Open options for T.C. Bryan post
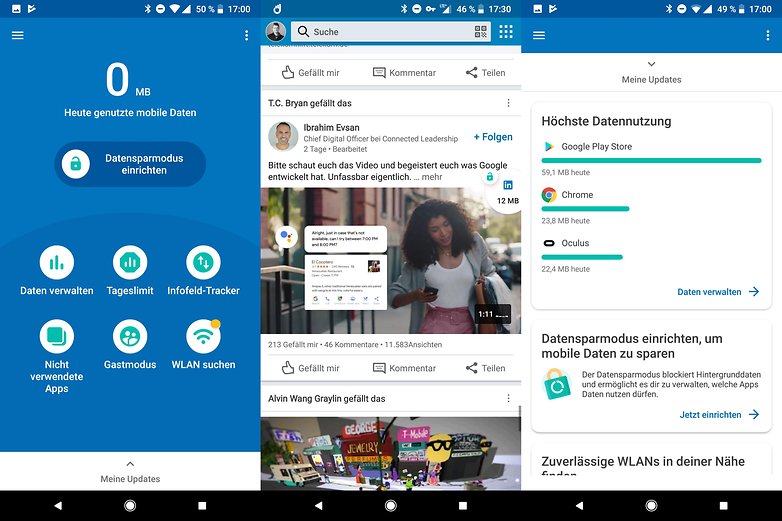 (508, 103)
